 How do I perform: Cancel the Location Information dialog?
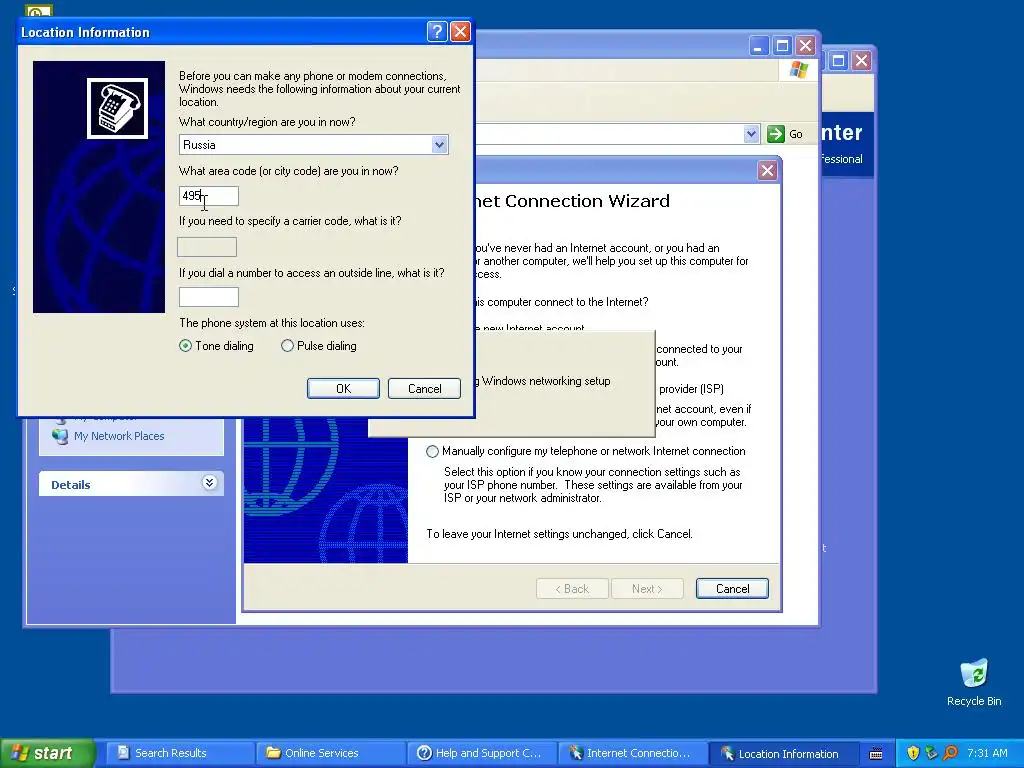(424, 389)
